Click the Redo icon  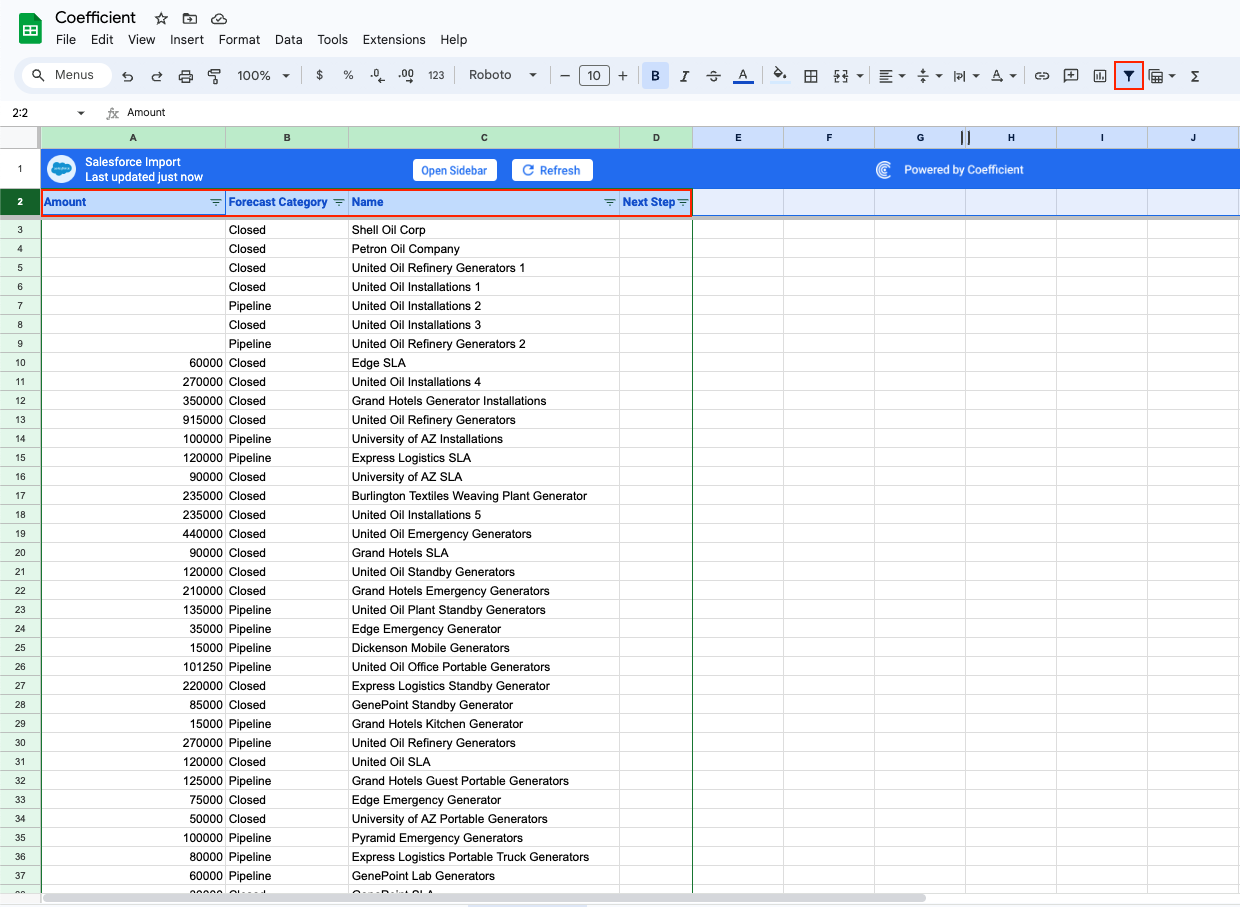[x=156, y=76]
